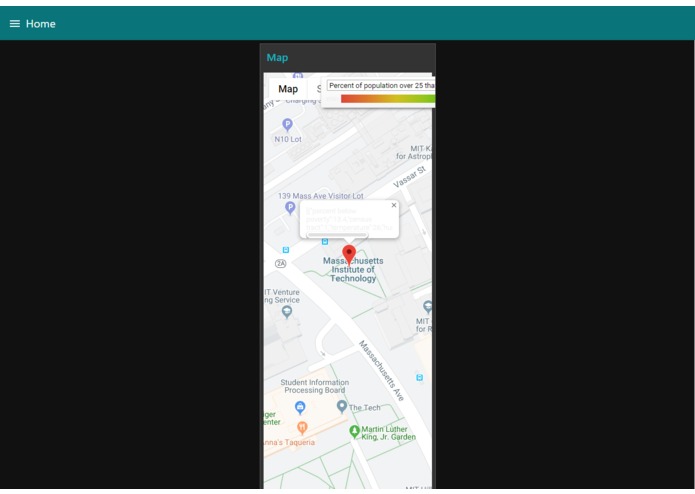The height and width of the screenshot is (494, 695).
Task: Click Anna's Taqueria restaurant icon
Action: point(302,428)
